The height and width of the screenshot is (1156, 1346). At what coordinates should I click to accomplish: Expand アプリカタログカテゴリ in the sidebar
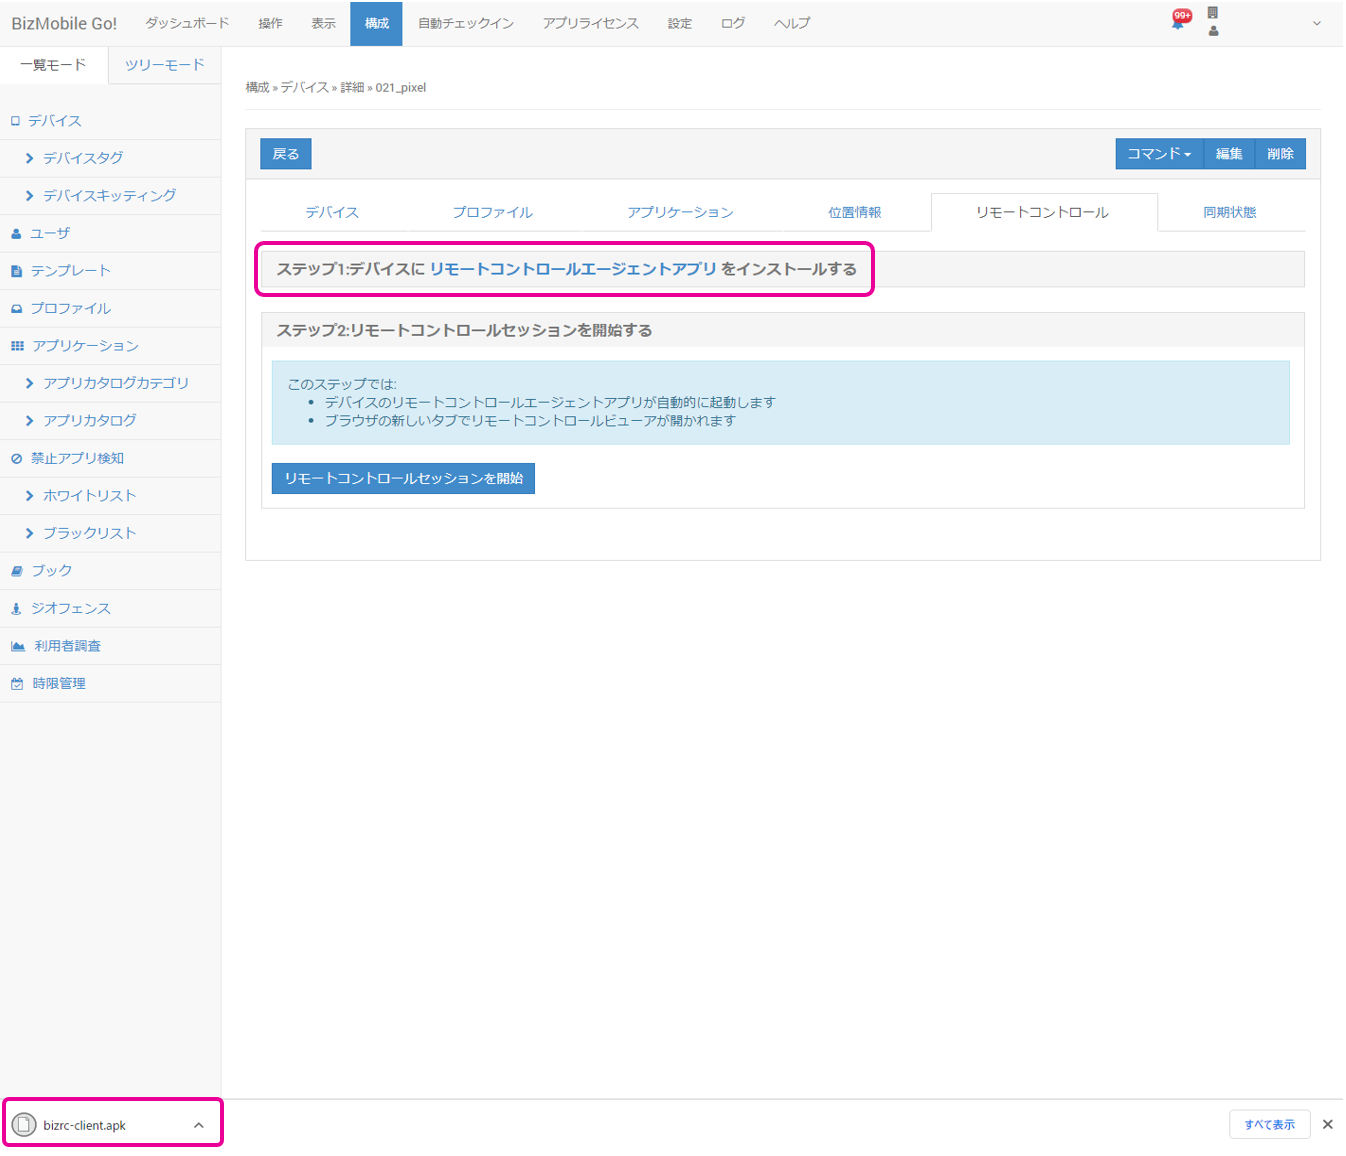(115, 383)
